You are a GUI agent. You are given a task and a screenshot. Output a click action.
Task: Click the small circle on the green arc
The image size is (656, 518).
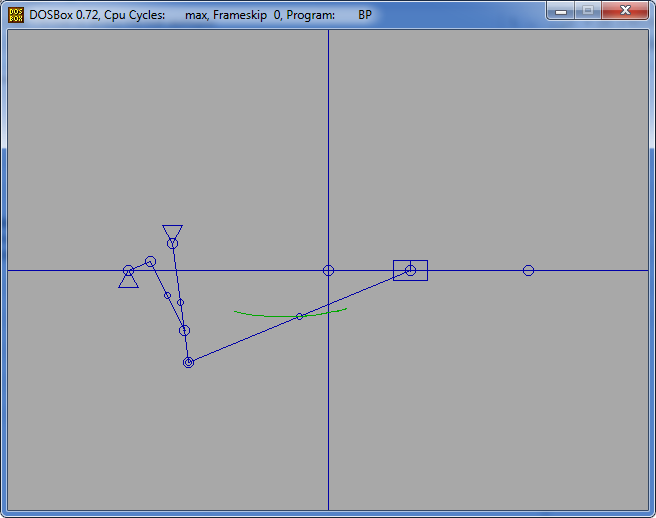coord(300,316)
